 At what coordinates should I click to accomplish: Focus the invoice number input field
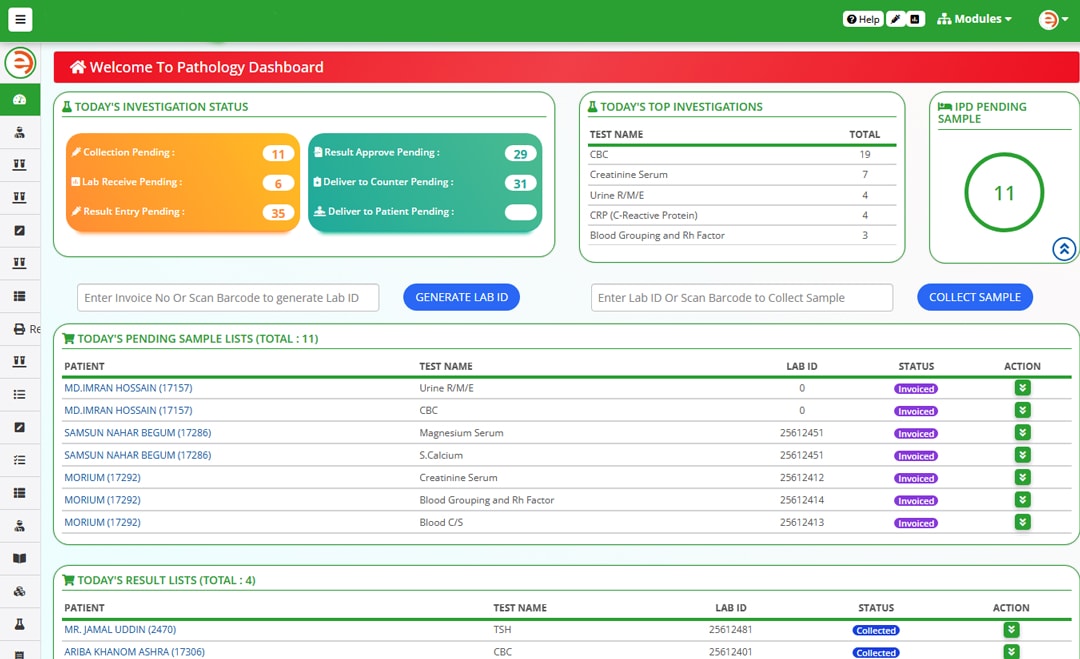click(228, 298)
